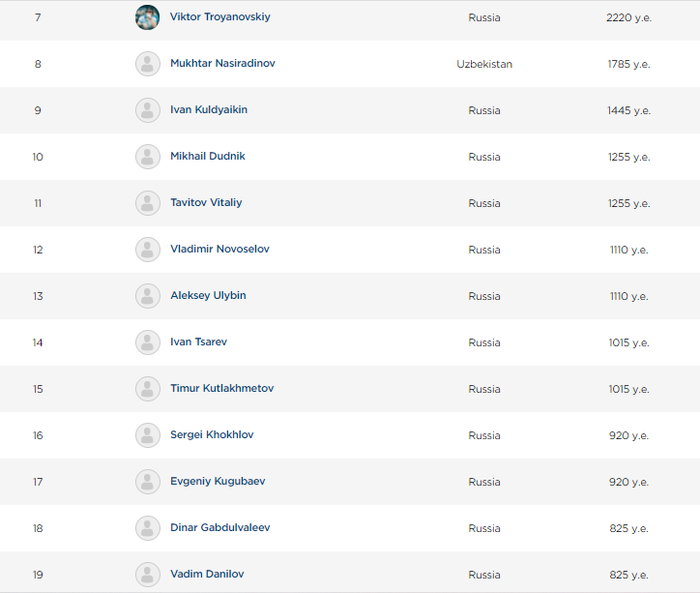Viewport: 700px width, 593px height.
Task: Click Vladimir Novoselov's avatar icon
Action: tap(148, 249)
